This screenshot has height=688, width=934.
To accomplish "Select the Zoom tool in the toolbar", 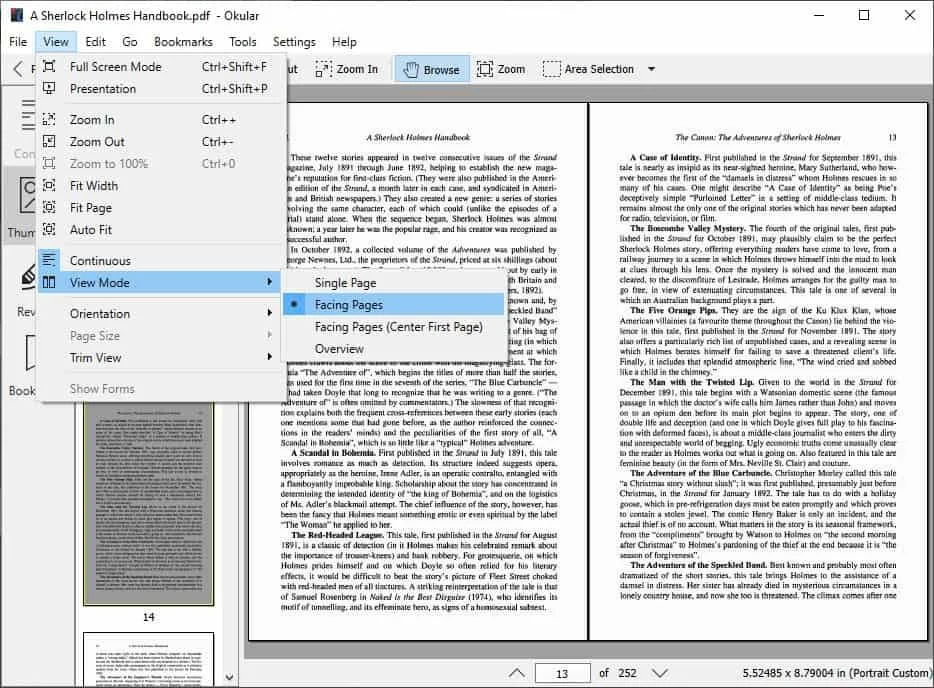I will pos(502,69).
